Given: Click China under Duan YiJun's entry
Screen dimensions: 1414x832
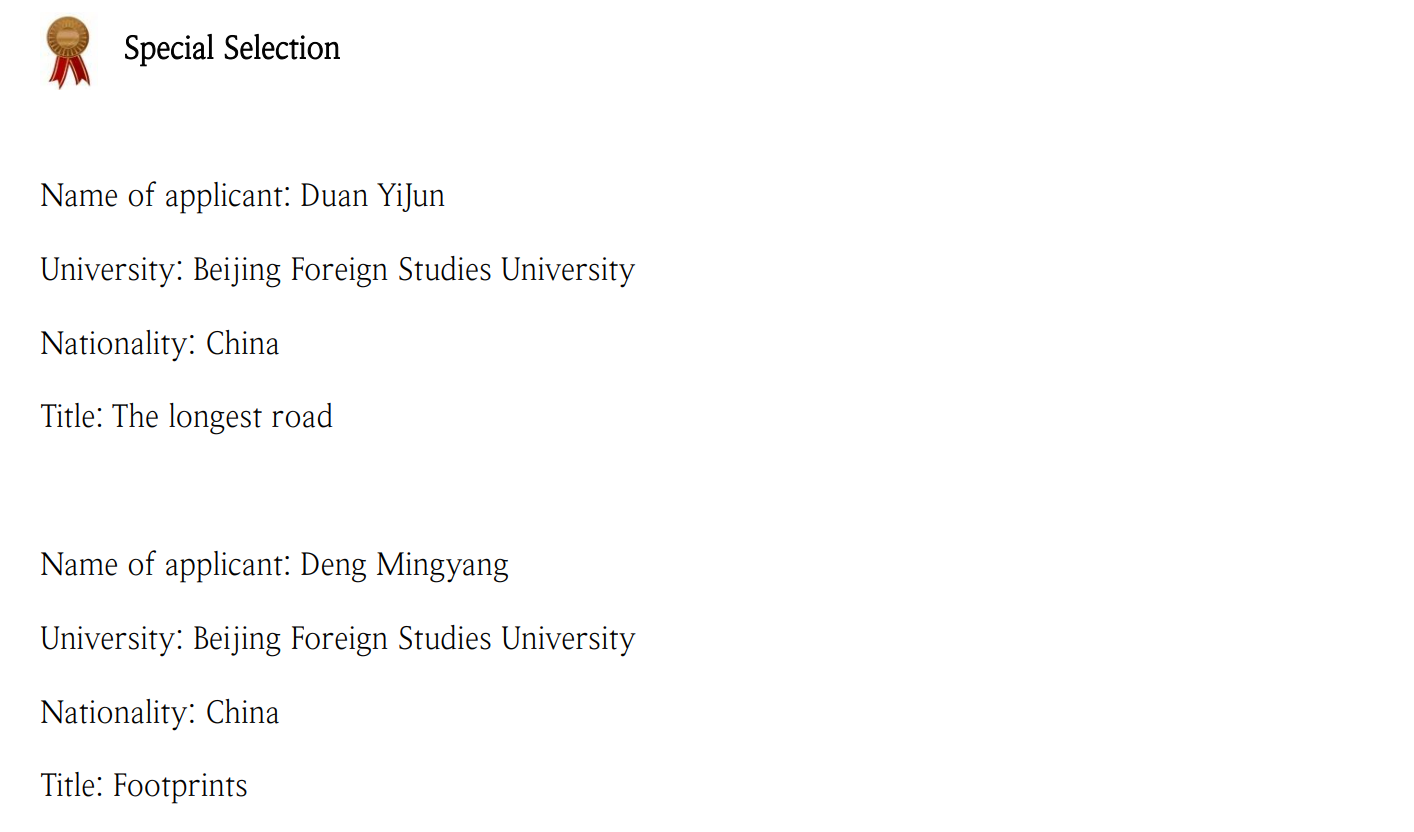Looking at the screenshot, I should tap(243, 344).
